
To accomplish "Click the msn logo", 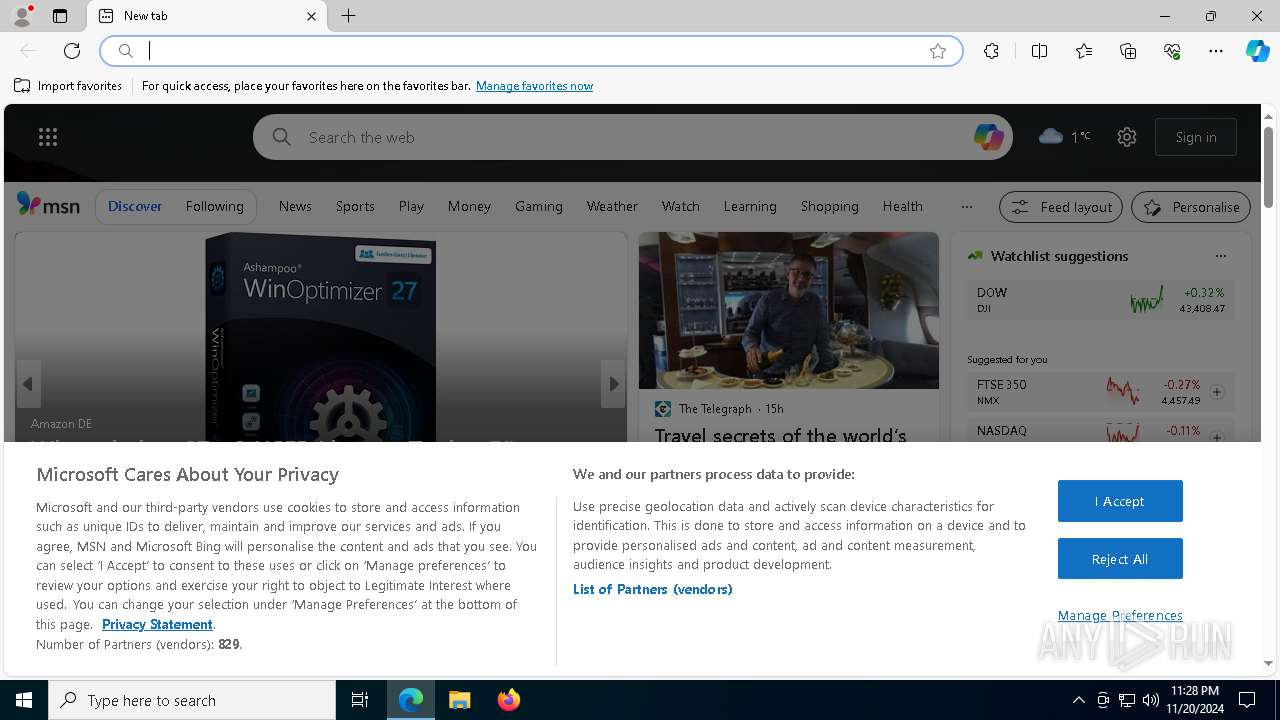I will coord(48,205).
